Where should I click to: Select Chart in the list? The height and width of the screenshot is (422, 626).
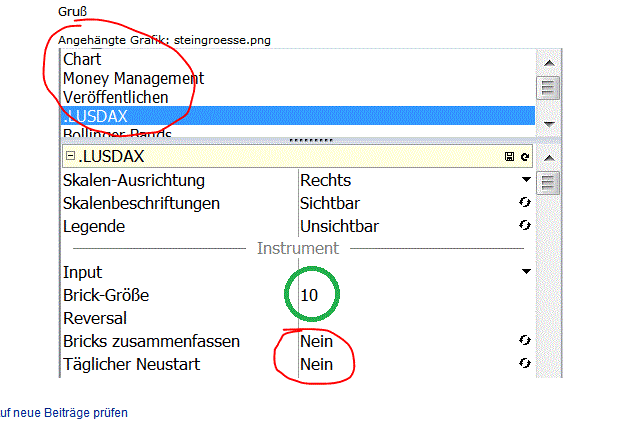[82, 59]
